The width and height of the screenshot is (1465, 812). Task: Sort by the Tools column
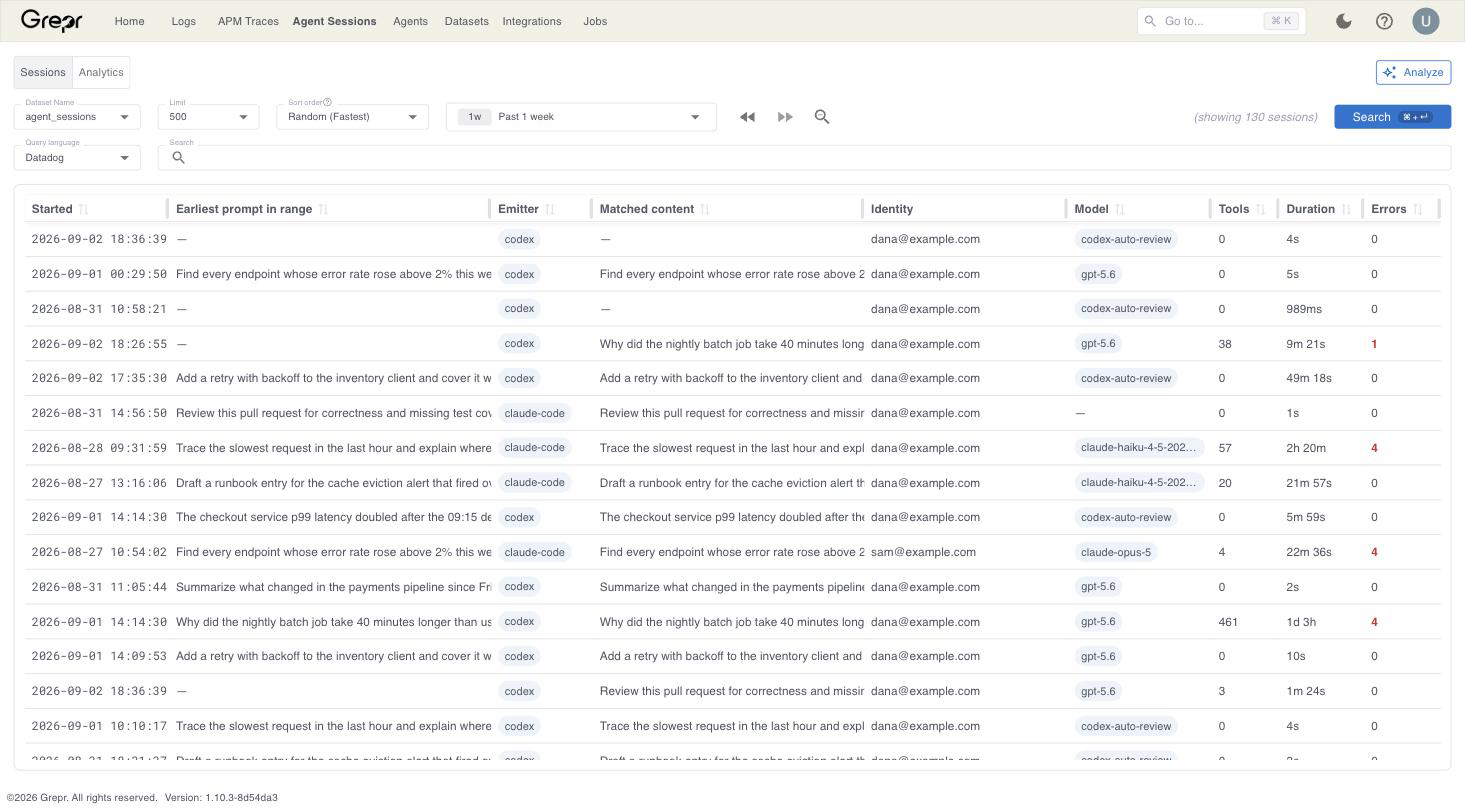point(1261,209)
